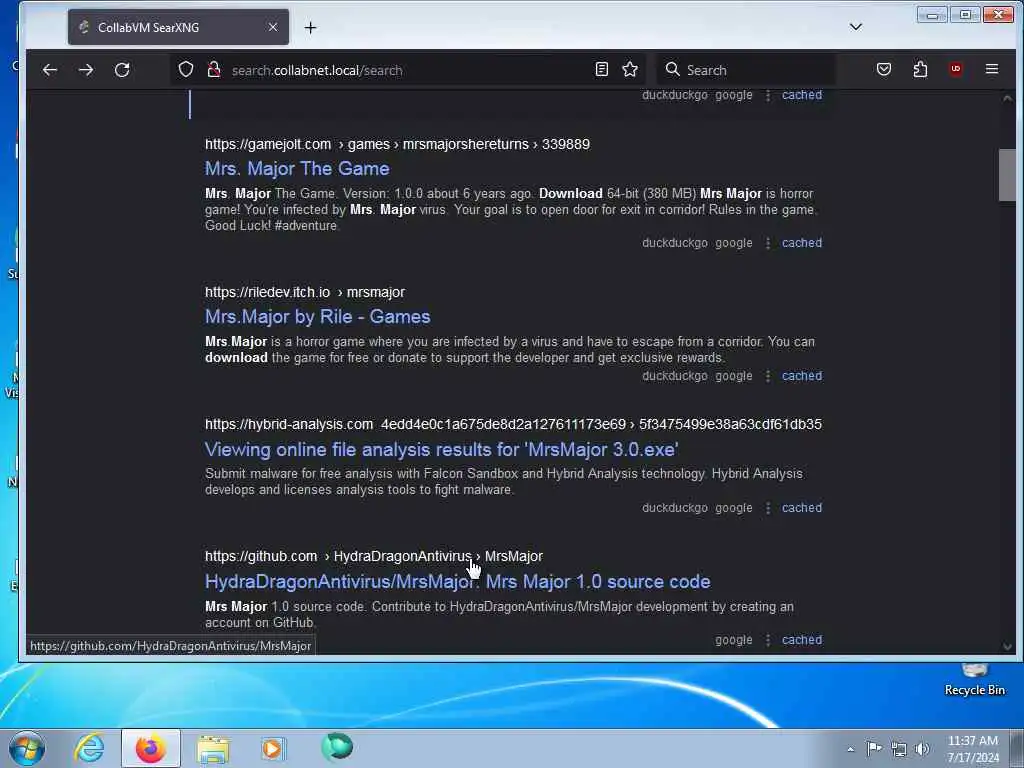Click the Firefox Search box

point(744,70)
